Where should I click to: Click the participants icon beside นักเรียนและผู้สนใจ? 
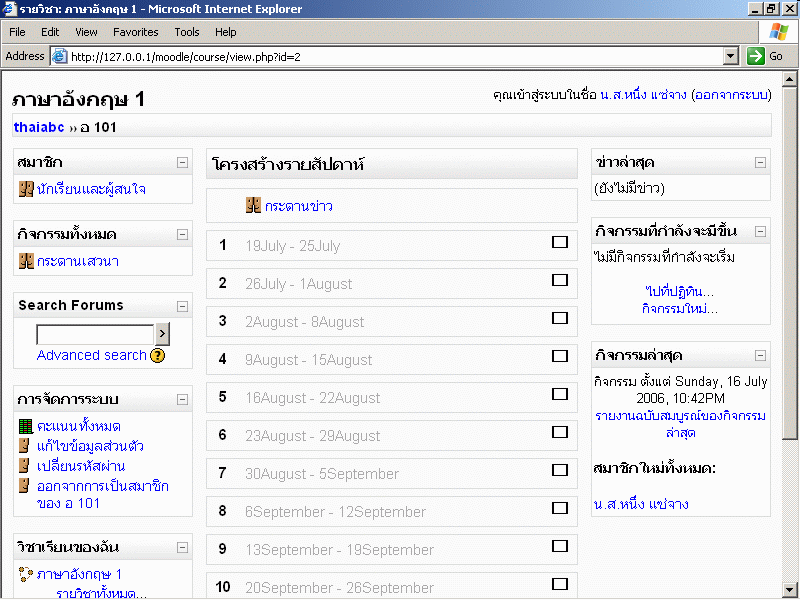tap(26, 189)
